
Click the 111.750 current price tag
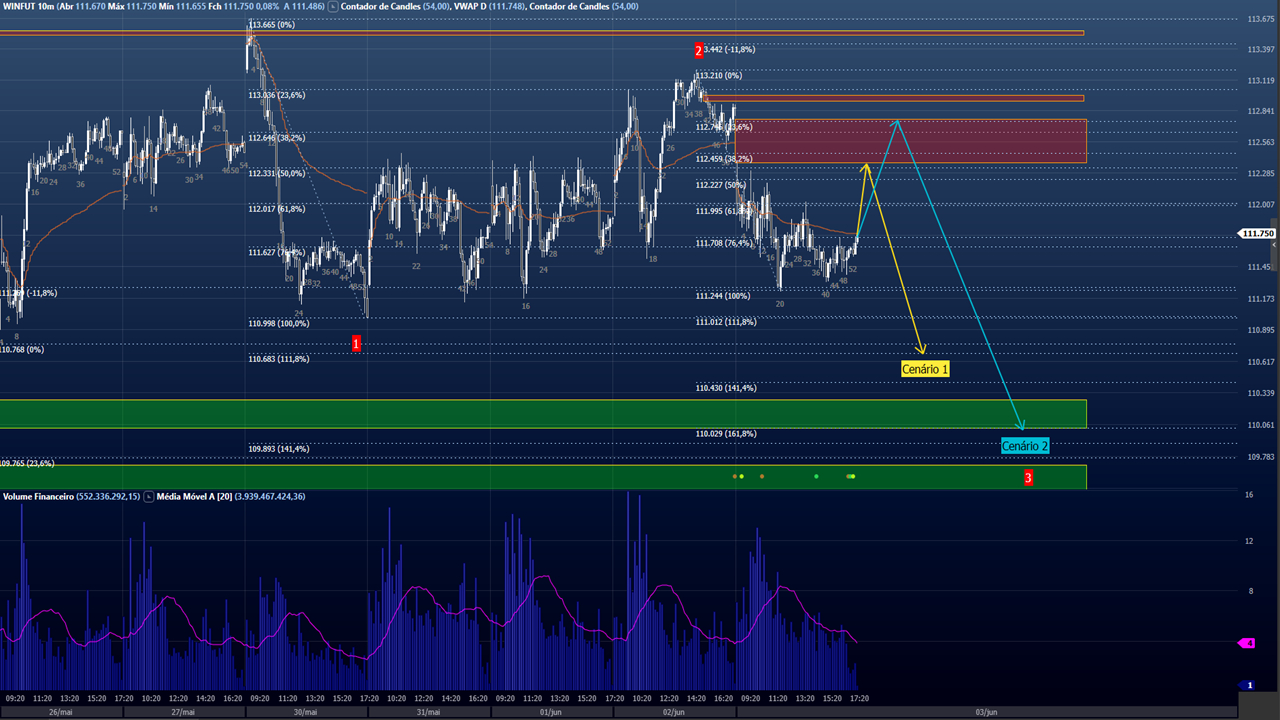pyautogui.click(x=1257, y=233)
